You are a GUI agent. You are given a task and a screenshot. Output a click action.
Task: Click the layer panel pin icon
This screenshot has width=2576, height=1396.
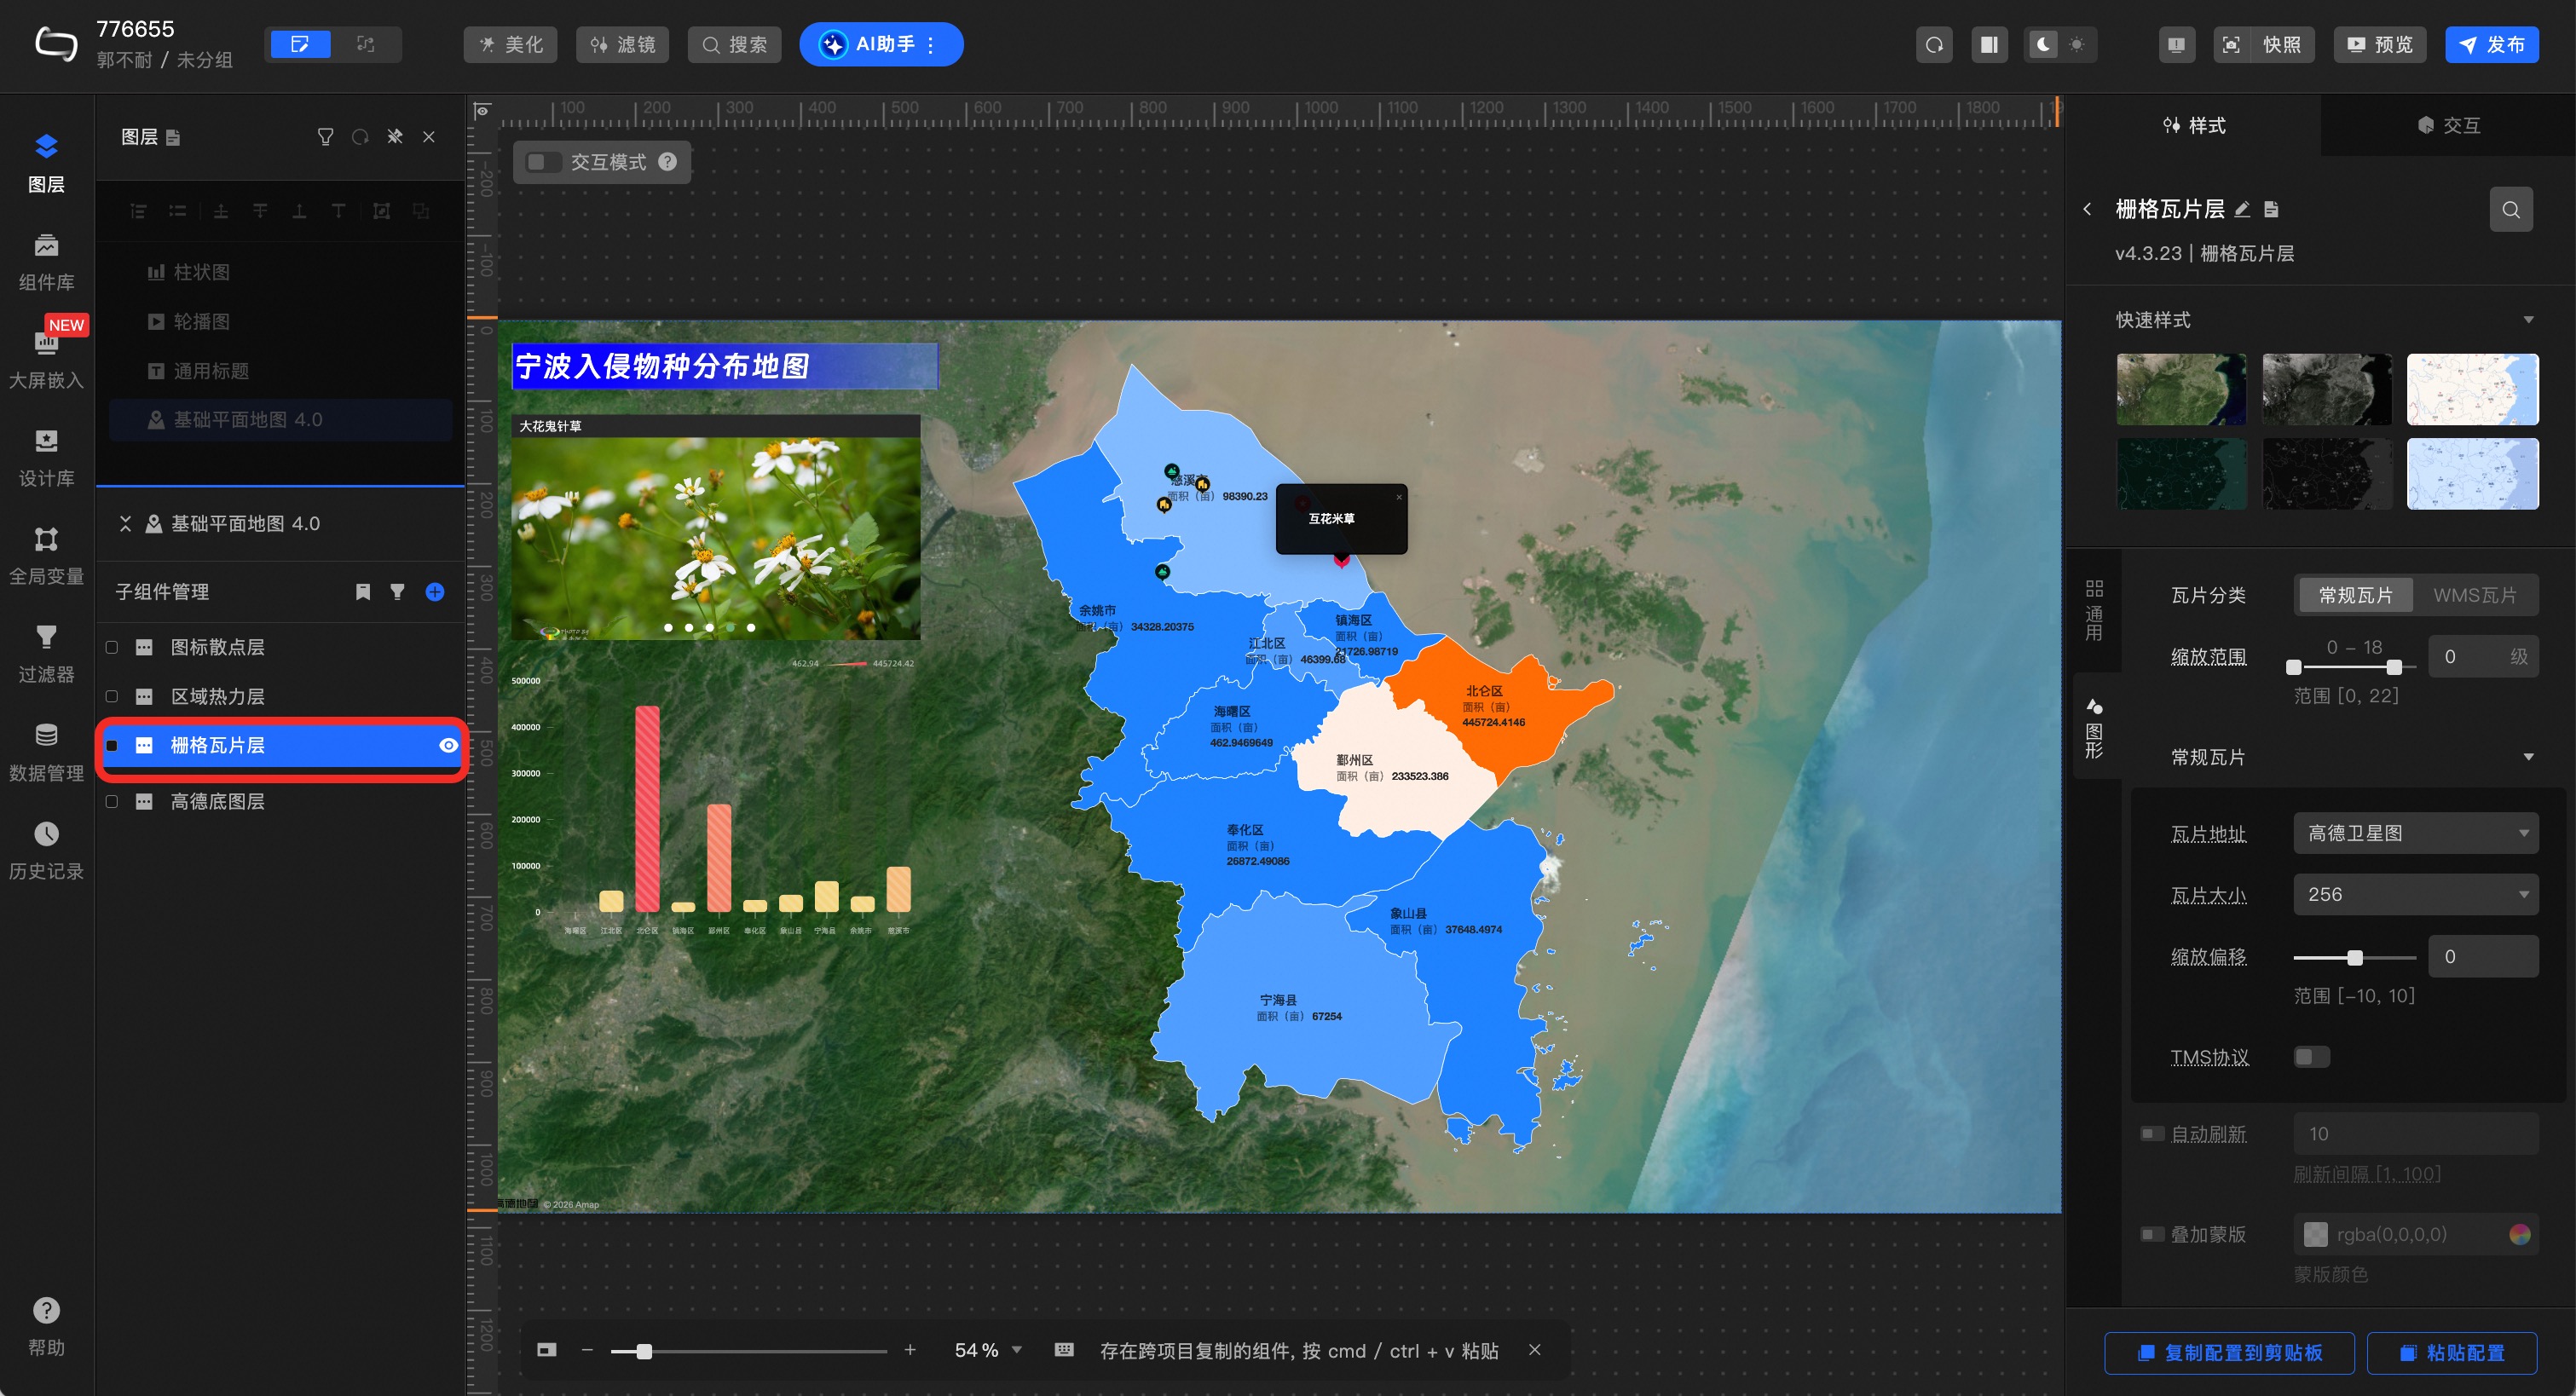click(395, 137)
